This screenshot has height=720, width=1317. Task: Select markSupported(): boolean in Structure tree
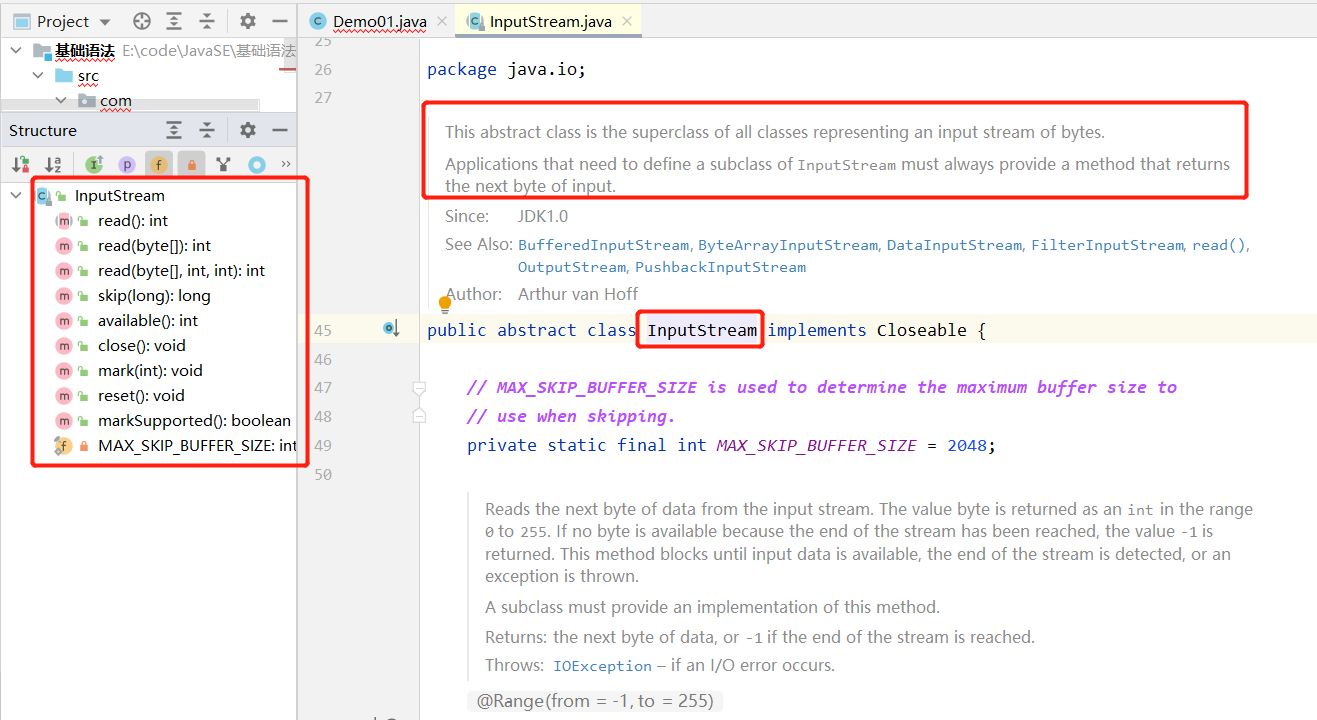click(194, 420)
